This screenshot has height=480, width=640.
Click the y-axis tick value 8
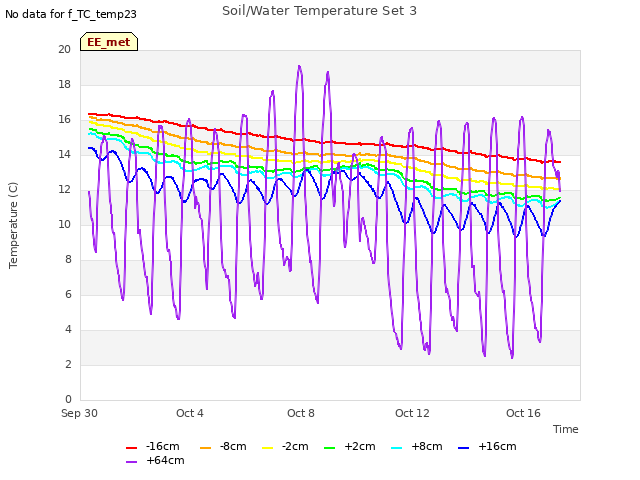point(68,260)
